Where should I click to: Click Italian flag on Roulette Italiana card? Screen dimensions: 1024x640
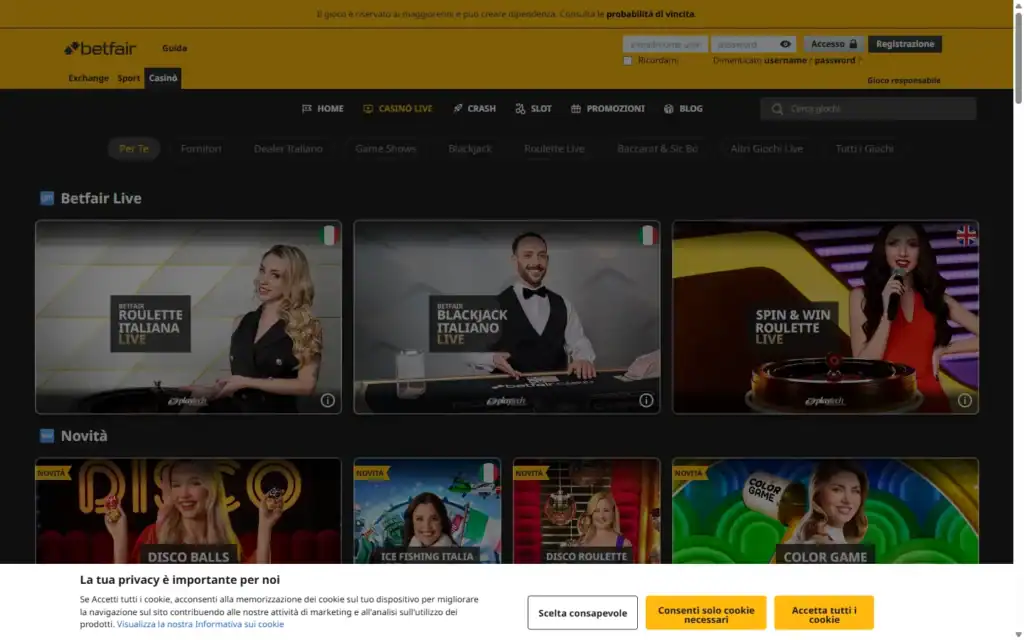pos(330,235)
